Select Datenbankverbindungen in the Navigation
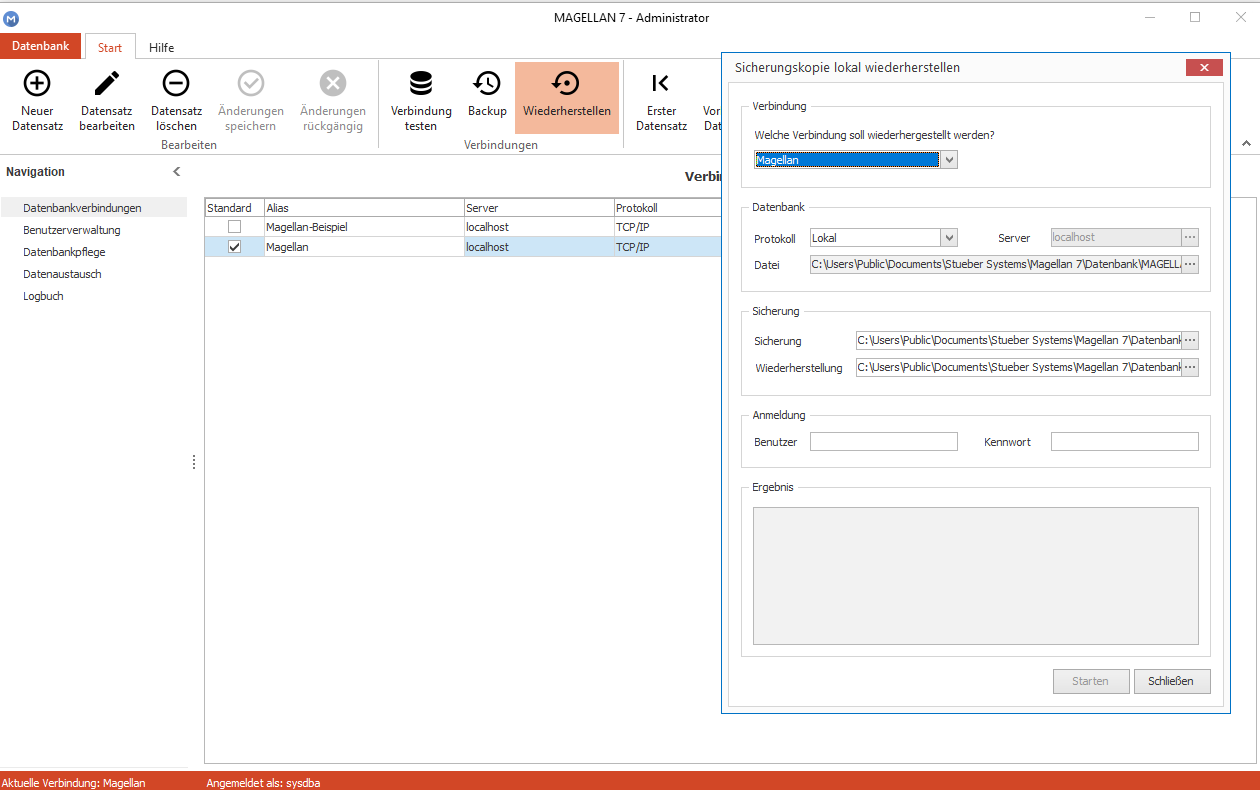1260x790 pixels. [94, 208]
